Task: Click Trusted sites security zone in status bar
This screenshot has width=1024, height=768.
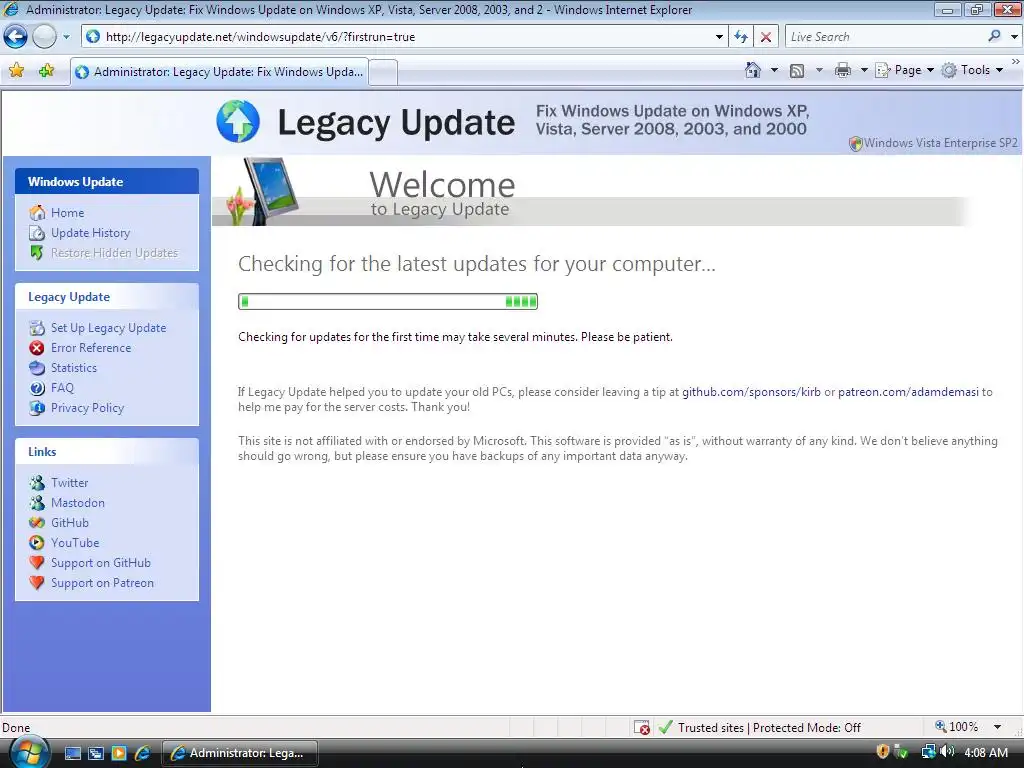Action: point(760,728)
